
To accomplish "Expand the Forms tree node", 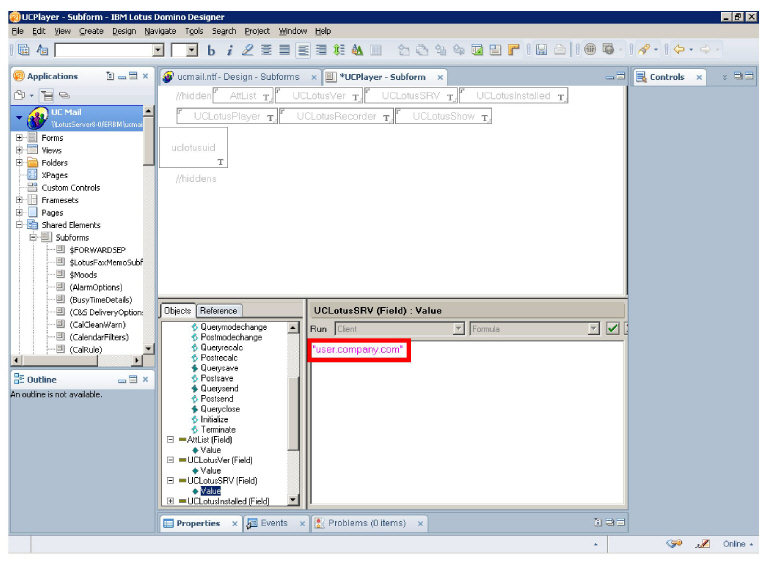I will click(20, 137).
